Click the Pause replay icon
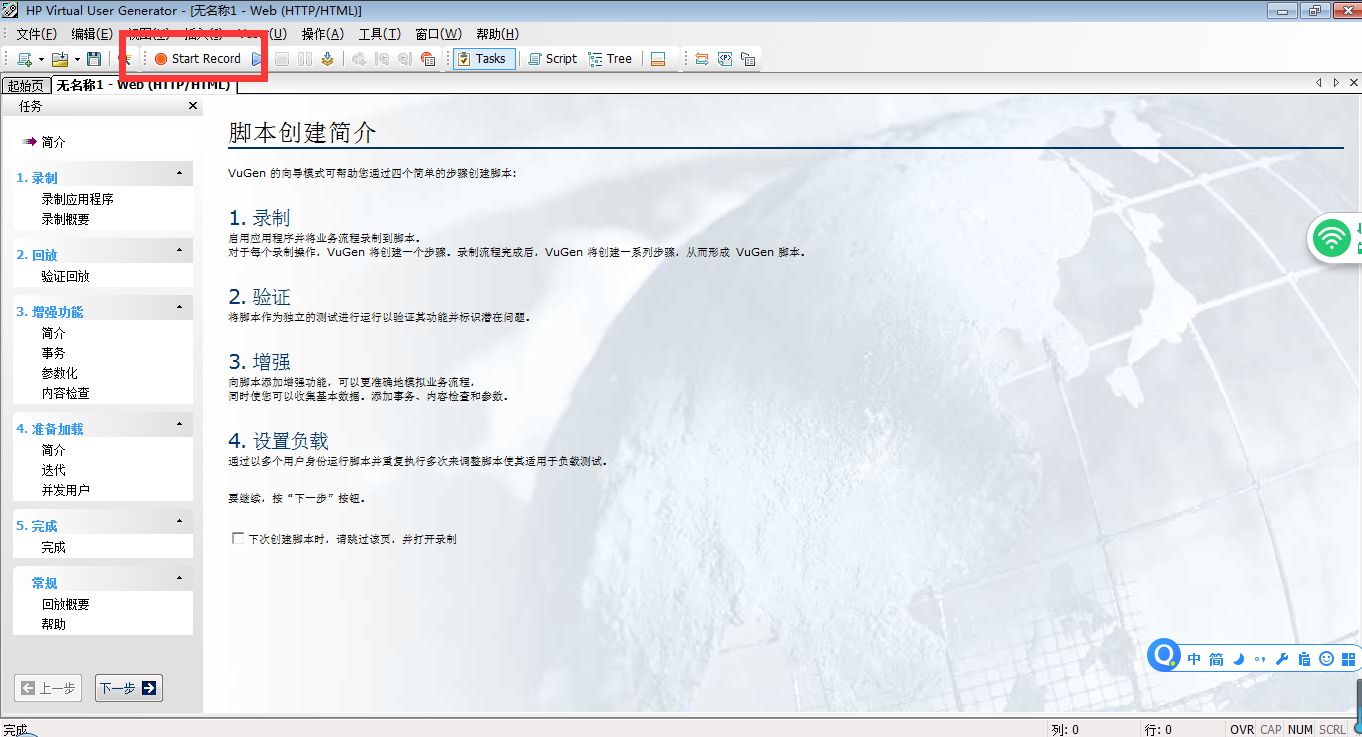1362x737 pixels. [305, 59]
